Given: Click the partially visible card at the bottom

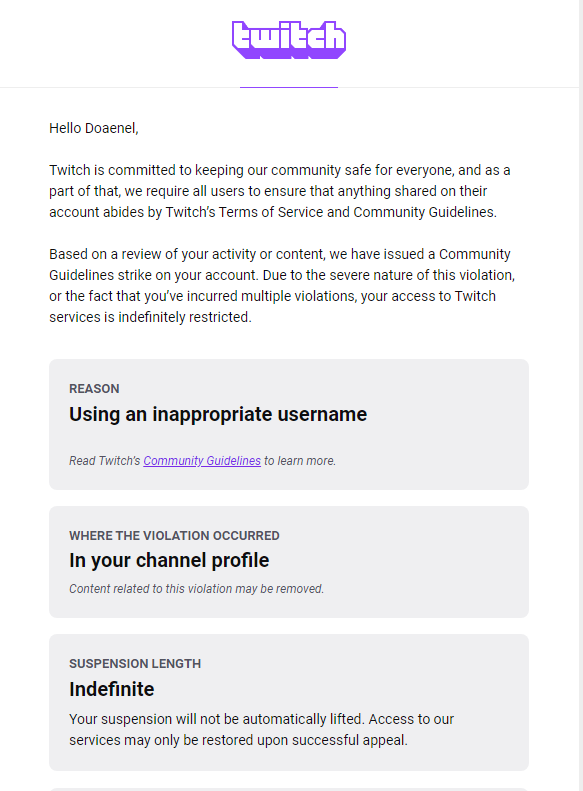Looking at the screenshot, I should 289,789.
